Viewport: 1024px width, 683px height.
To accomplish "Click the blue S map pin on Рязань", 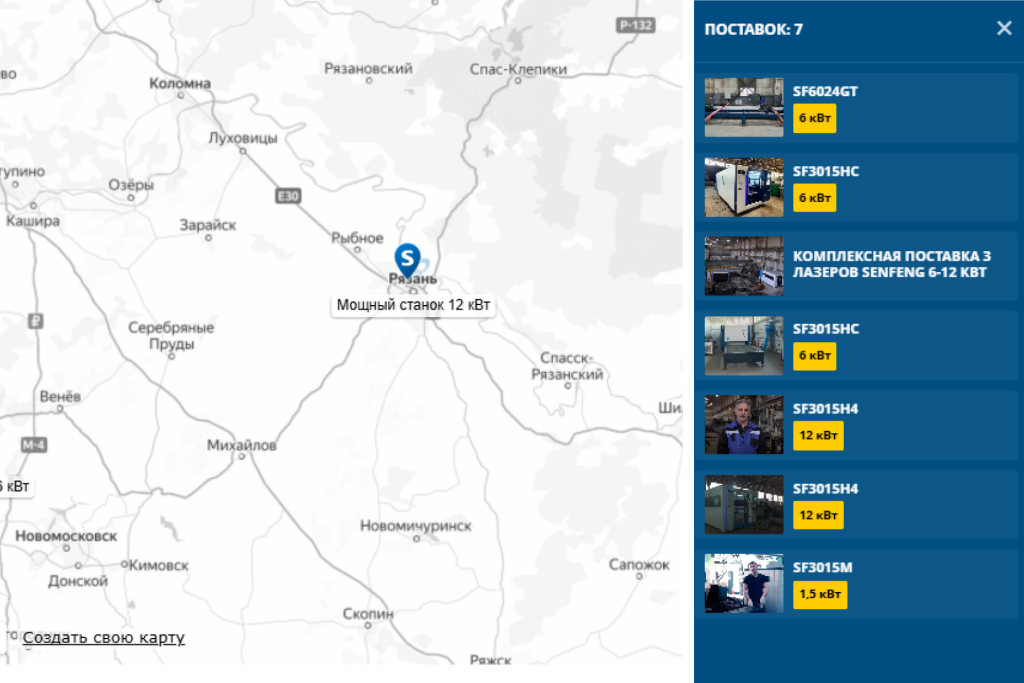I will click(408, 259).
